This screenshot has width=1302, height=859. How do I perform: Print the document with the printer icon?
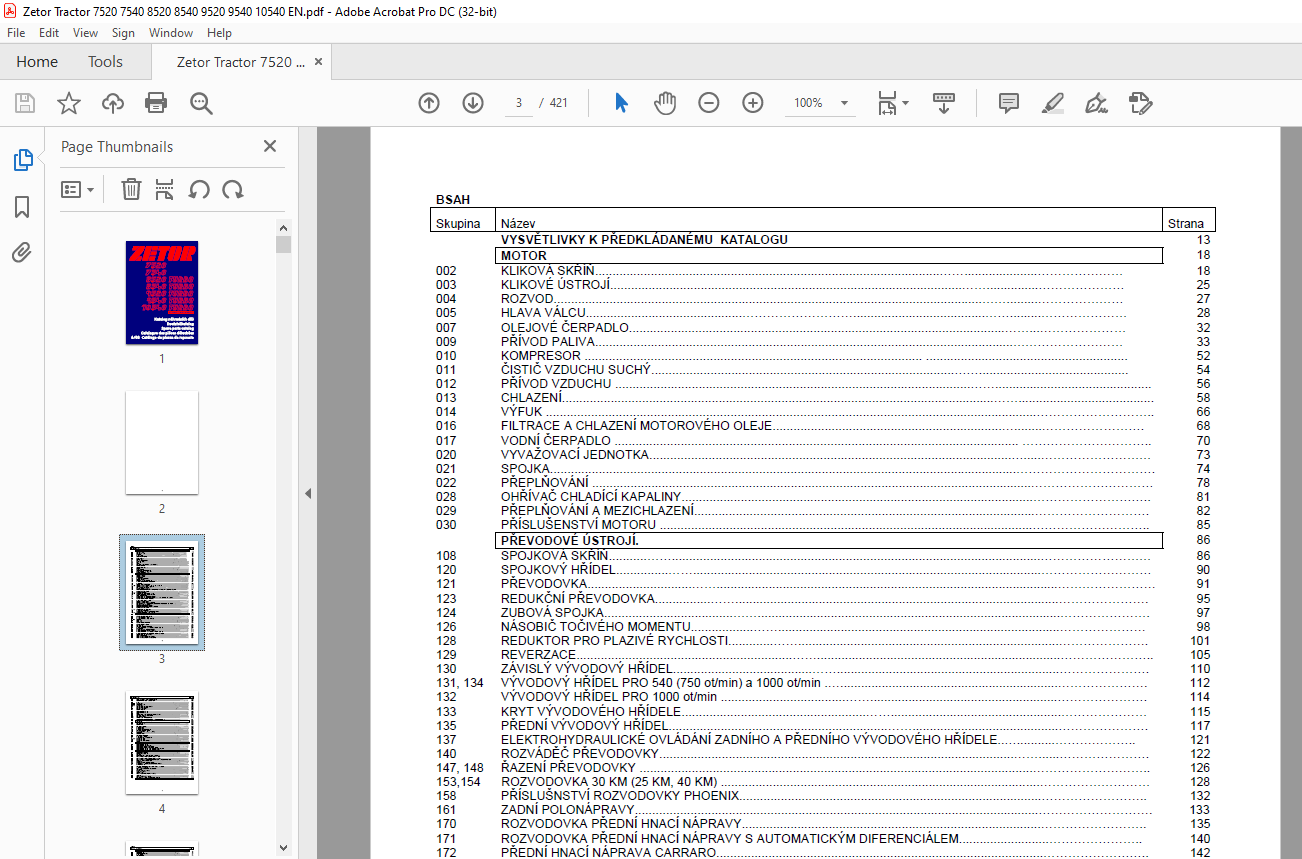(156, 103)
